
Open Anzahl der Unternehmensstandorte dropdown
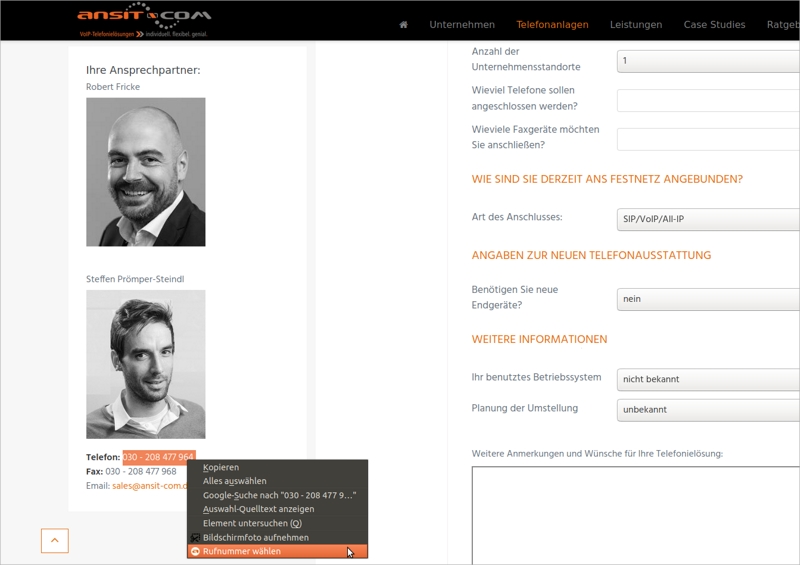(x=708, y=61)
